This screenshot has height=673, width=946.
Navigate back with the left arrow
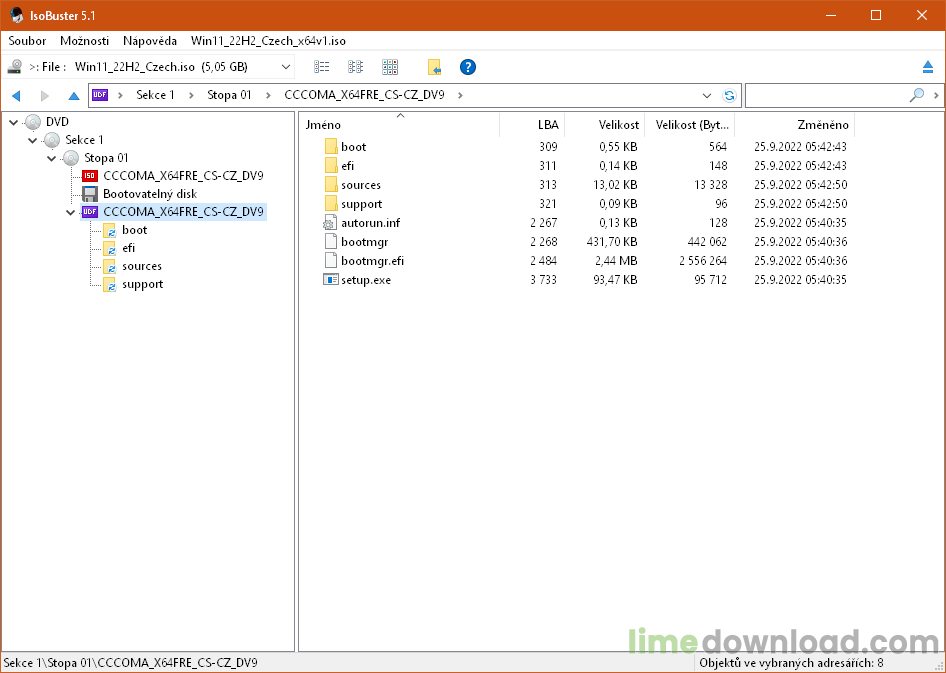tap(16, 96)
